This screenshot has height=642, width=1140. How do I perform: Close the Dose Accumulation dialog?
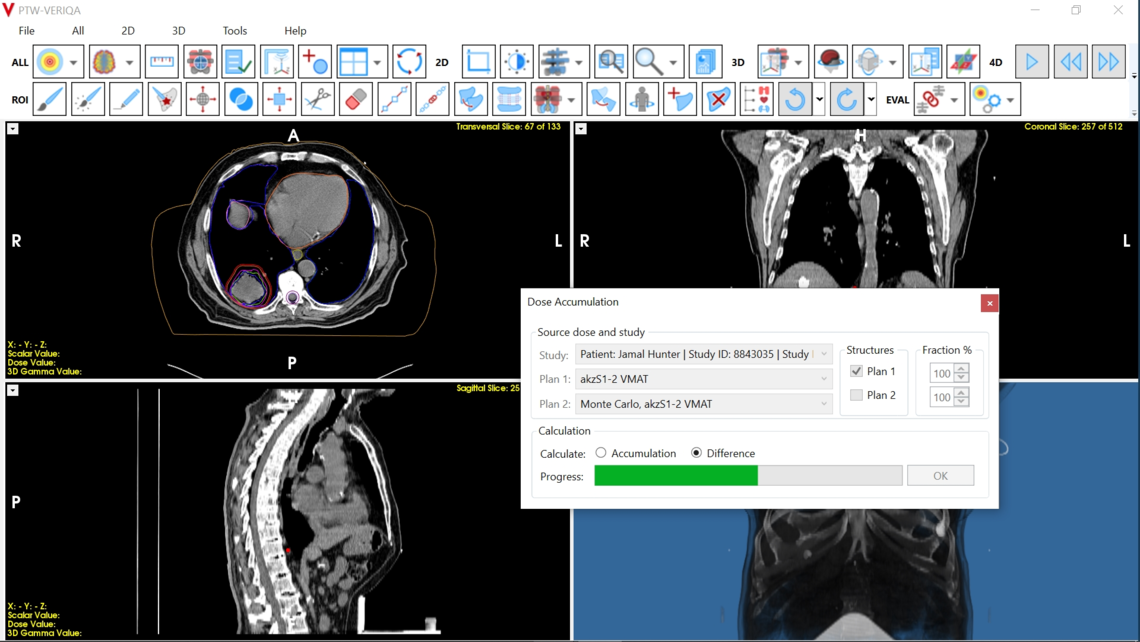coord(989,302)
